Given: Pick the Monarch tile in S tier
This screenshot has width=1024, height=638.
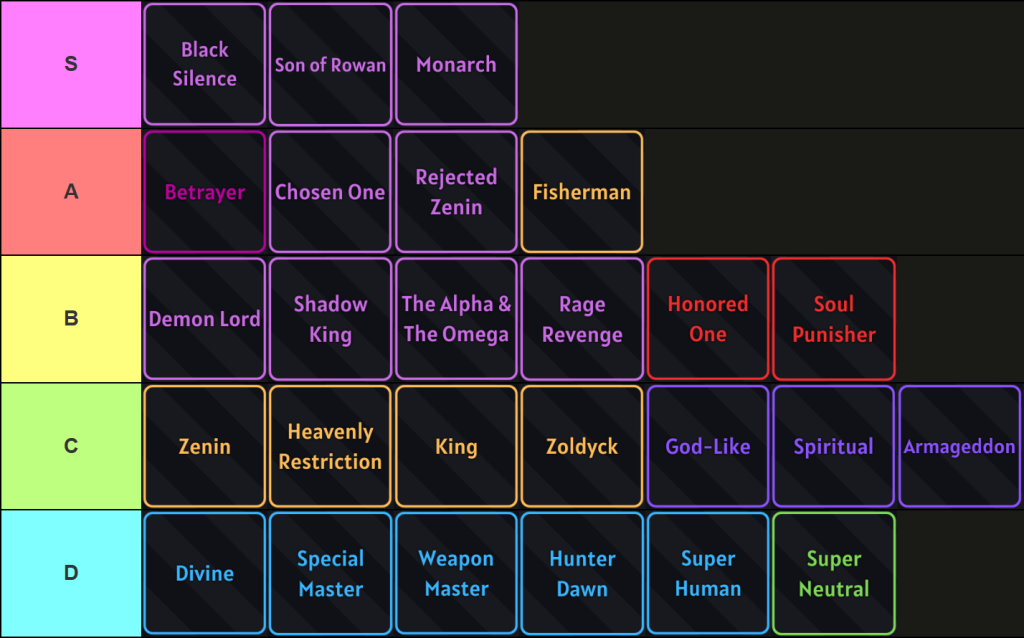Looking at the screenshot, I should coord(456,64).
